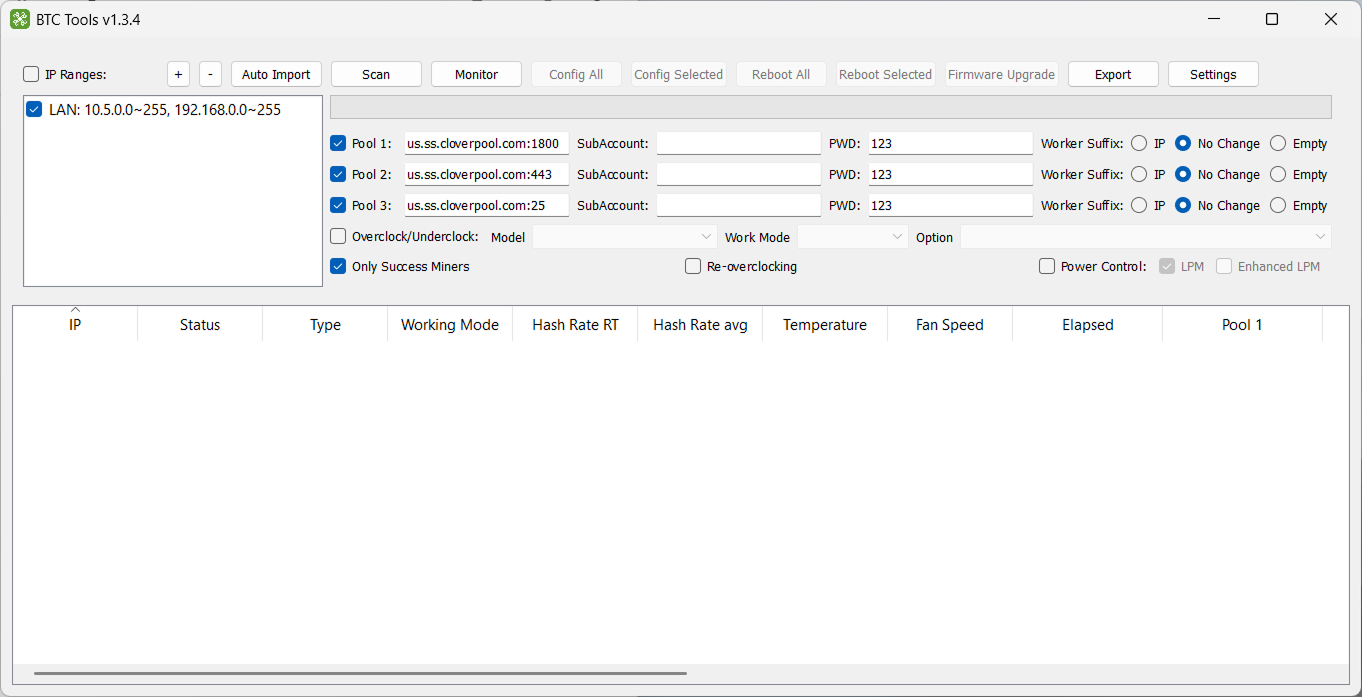Sort by Elapsed column header
Image resolution: width=1362 pixels, height=697 pixels.
tap(1088, 324)
